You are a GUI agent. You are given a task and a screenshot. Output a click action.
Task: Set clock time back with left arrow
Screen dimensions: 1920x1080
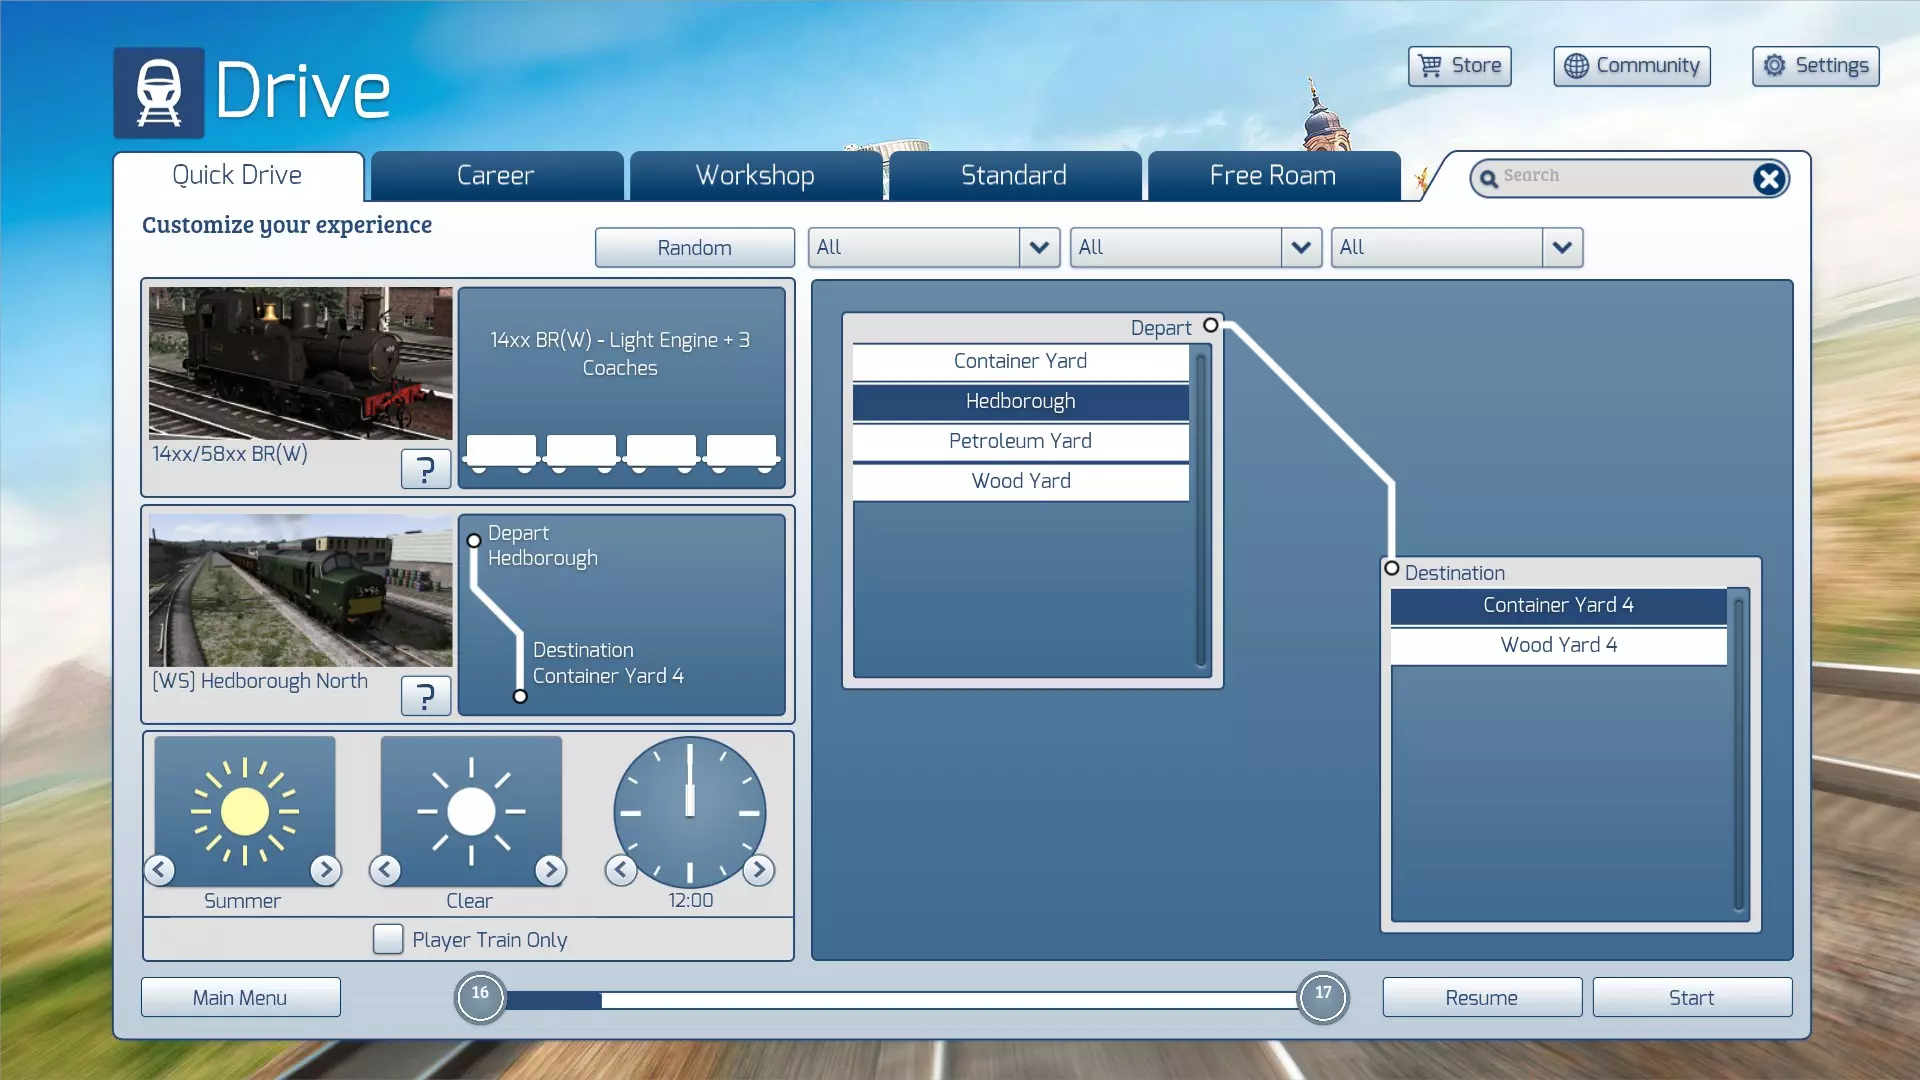coord(621,870)
